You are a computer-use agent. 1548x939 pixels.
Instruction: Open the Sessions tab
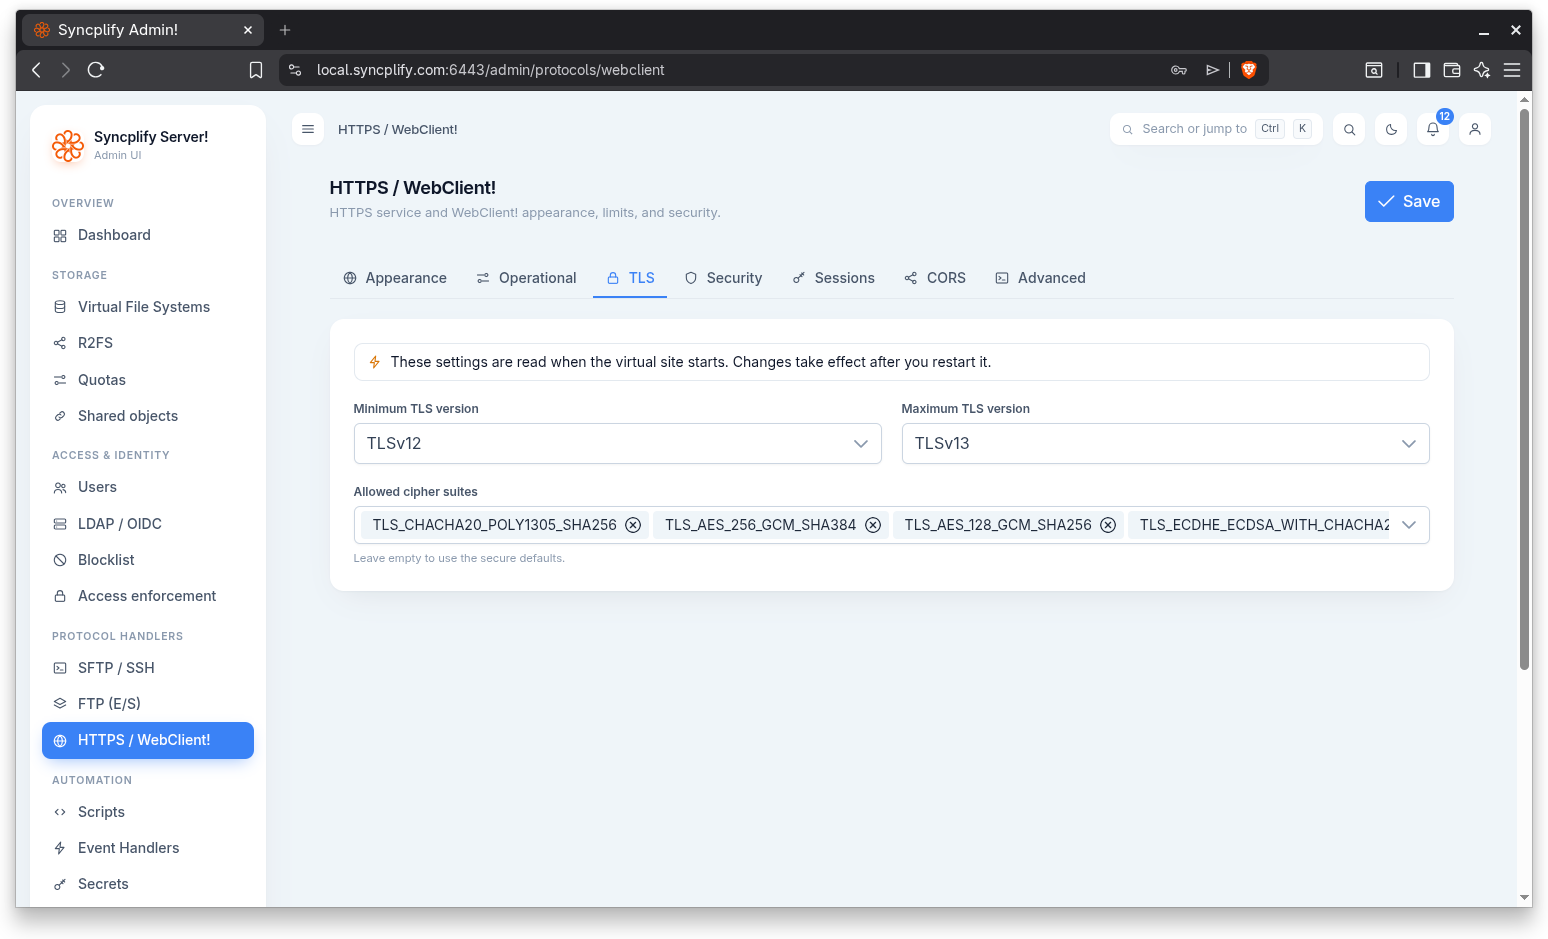coord(833,278)
